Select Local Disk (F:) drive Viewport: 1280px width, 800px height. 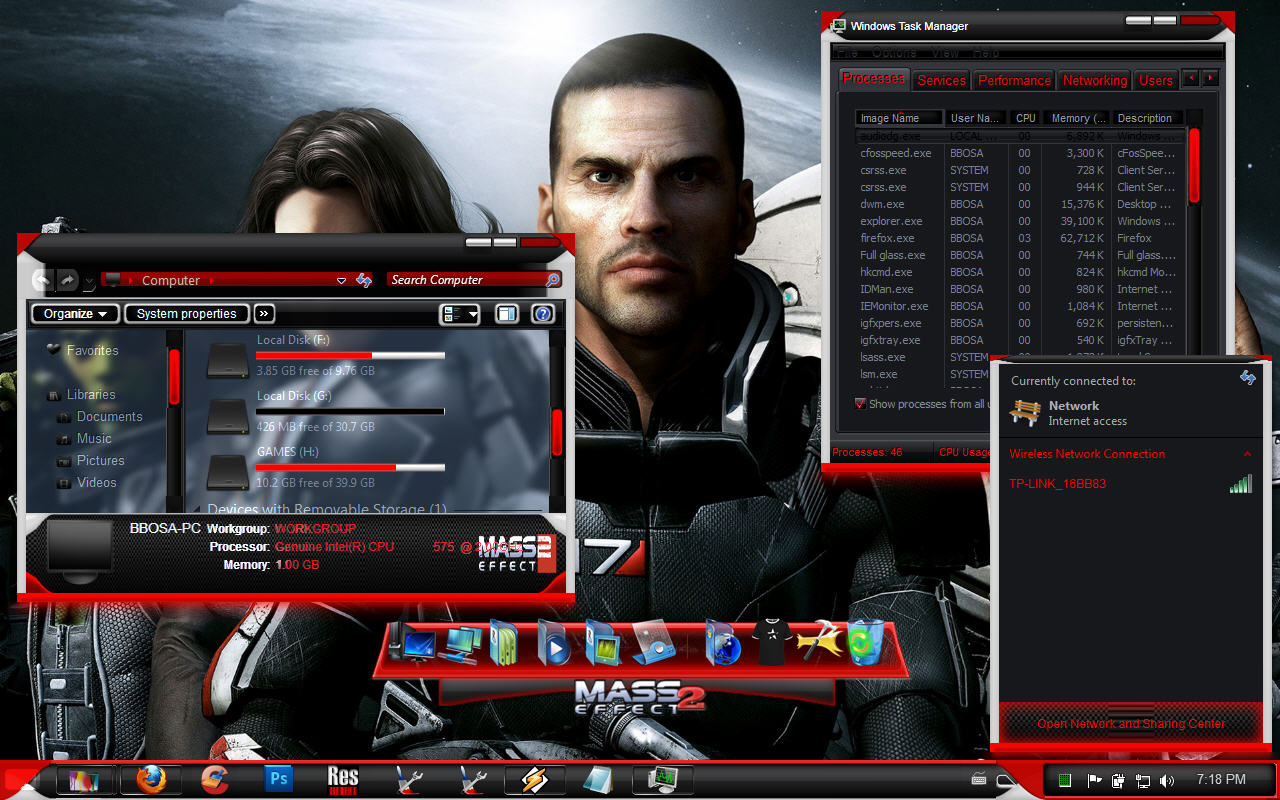[x=326, y=355]
